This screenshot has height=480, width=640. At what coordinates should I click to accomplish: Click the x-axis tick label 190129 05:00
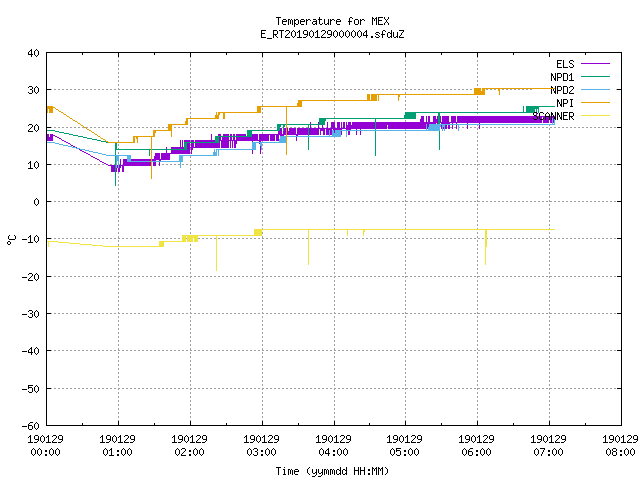(404, 445)
